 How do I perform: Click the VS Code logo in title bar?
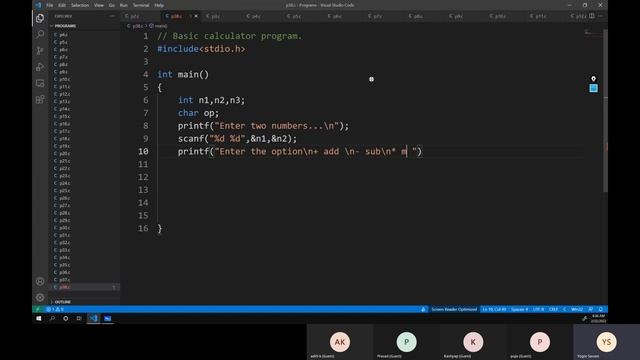[38, 5]
